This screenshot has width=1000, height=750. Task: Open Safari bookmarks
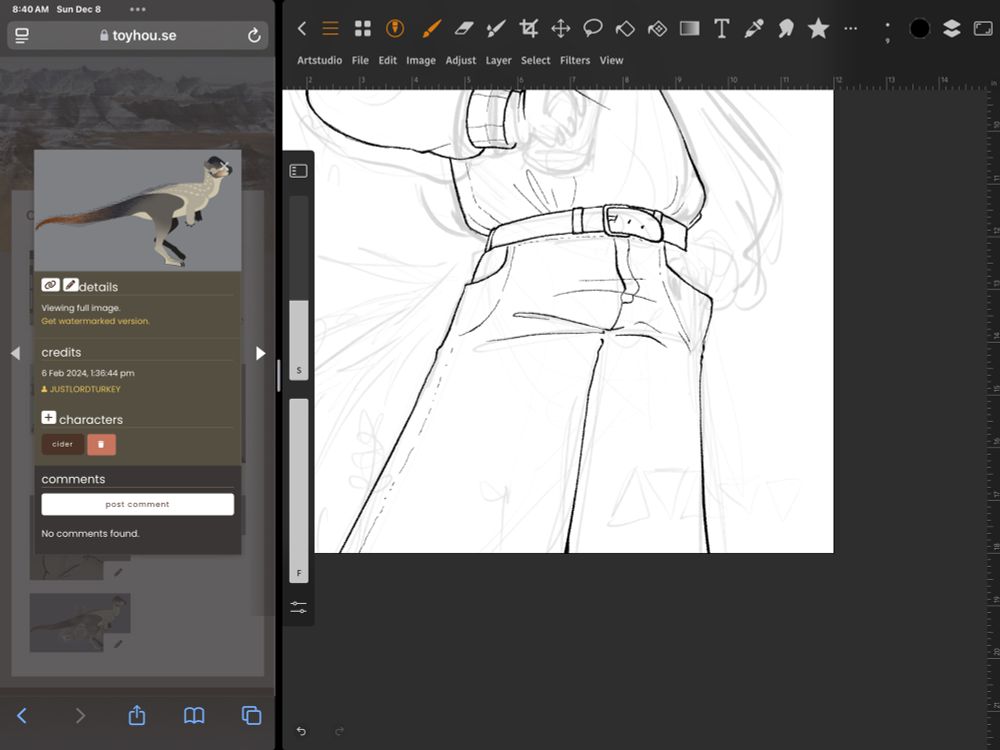(194, 716)
